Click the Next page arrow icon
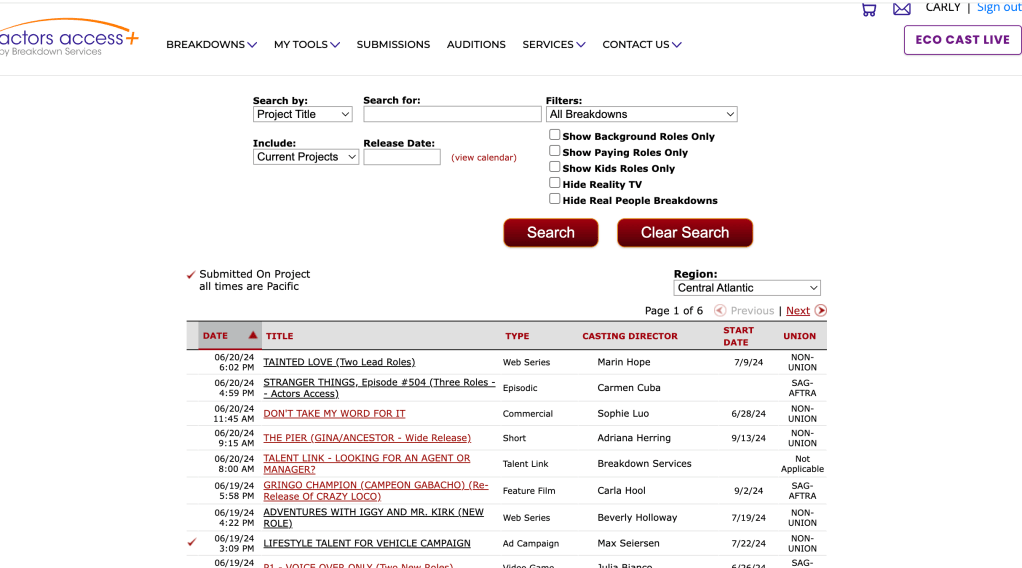The height and width of the screenshot is (568, 1022). click(x=821, y=311)
